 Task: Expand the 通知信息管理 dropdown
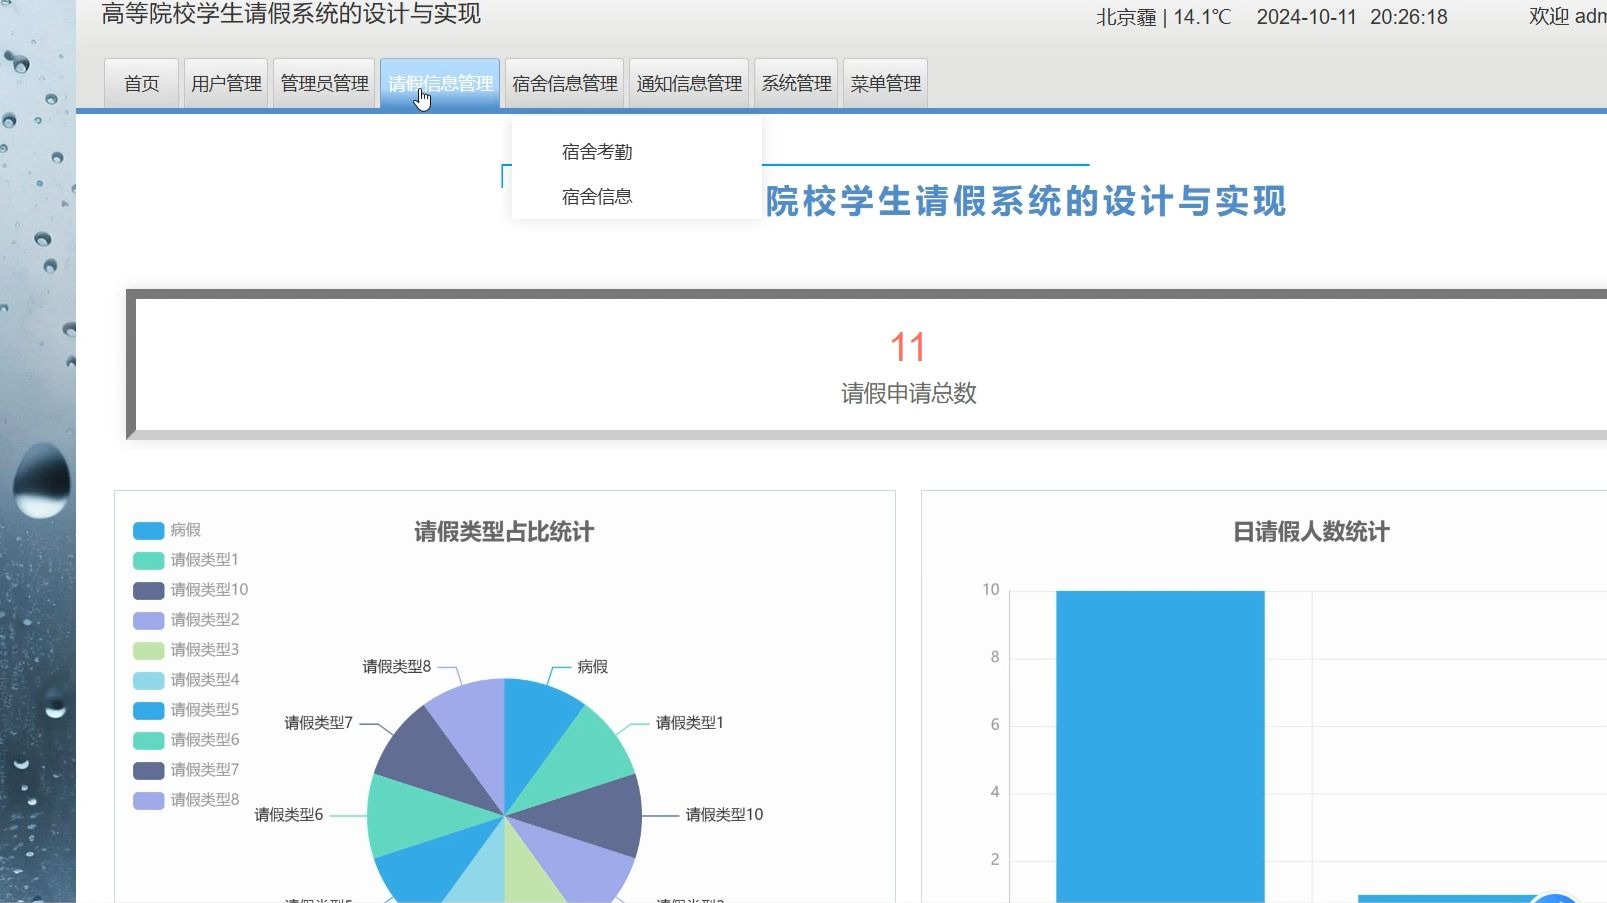(688, 83)
